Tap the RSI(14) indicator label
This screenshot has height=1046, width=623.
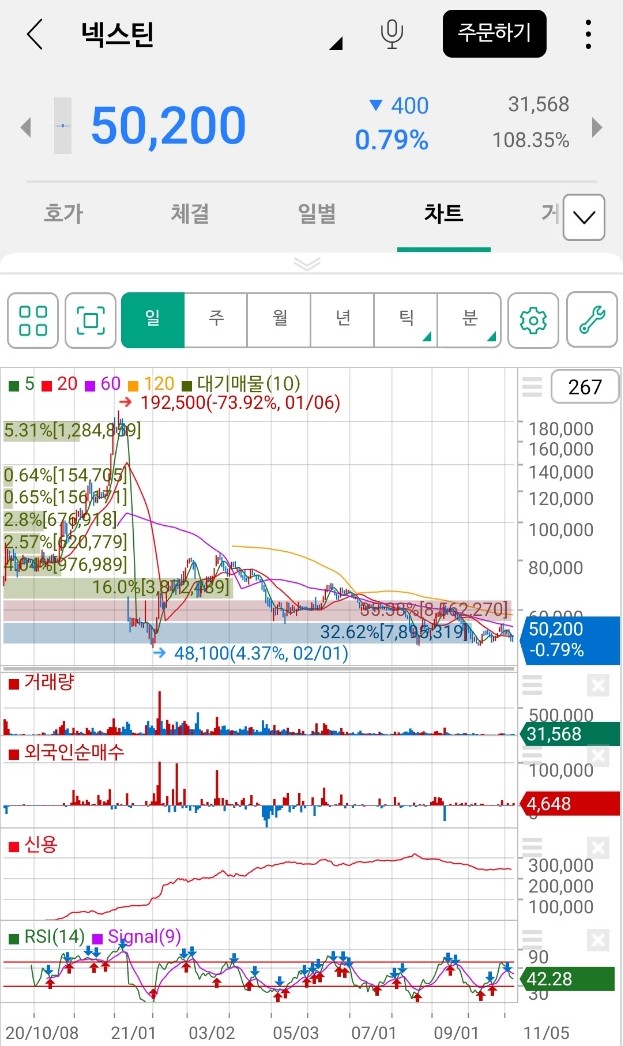click(x=47, y=937)
